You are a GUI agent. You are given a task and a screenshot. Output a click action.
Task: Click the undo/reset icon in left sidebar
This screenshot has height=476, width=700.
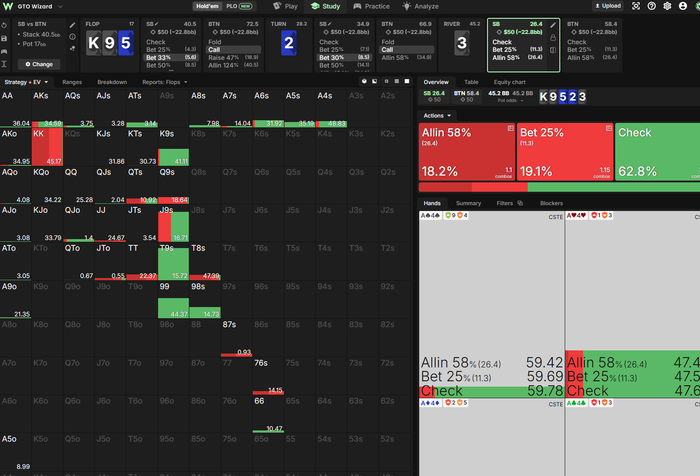tap(4, 25)
